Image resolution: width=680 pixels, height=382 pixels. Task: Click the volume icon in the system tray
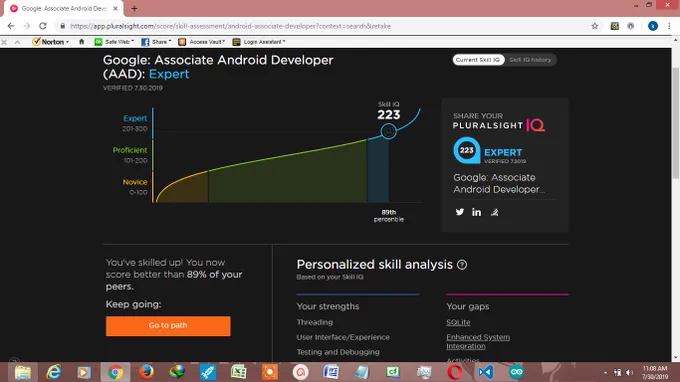coord(630,372)
